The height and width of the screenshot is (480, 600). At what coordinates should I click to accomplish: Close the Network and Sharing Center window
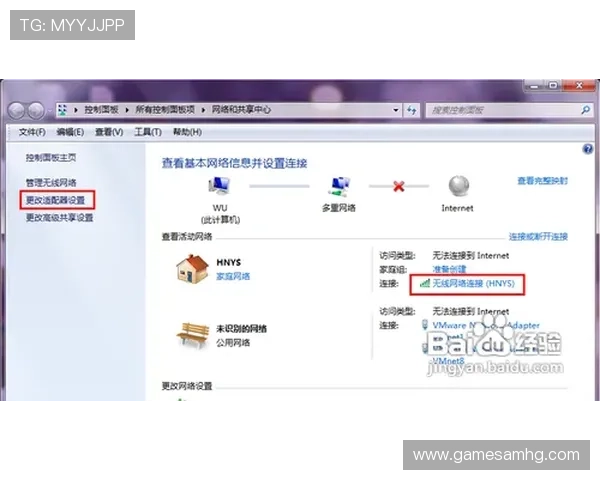tap(579, 86)
